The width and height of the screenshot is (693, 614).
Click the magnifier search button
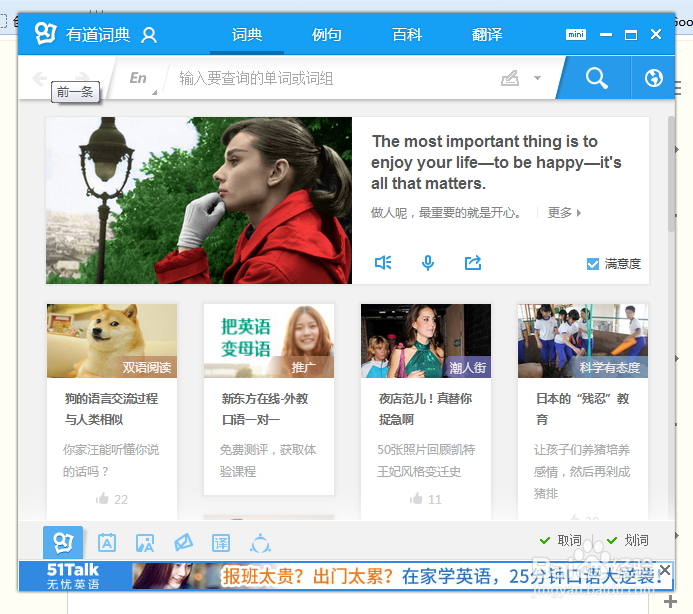[596, 78]
